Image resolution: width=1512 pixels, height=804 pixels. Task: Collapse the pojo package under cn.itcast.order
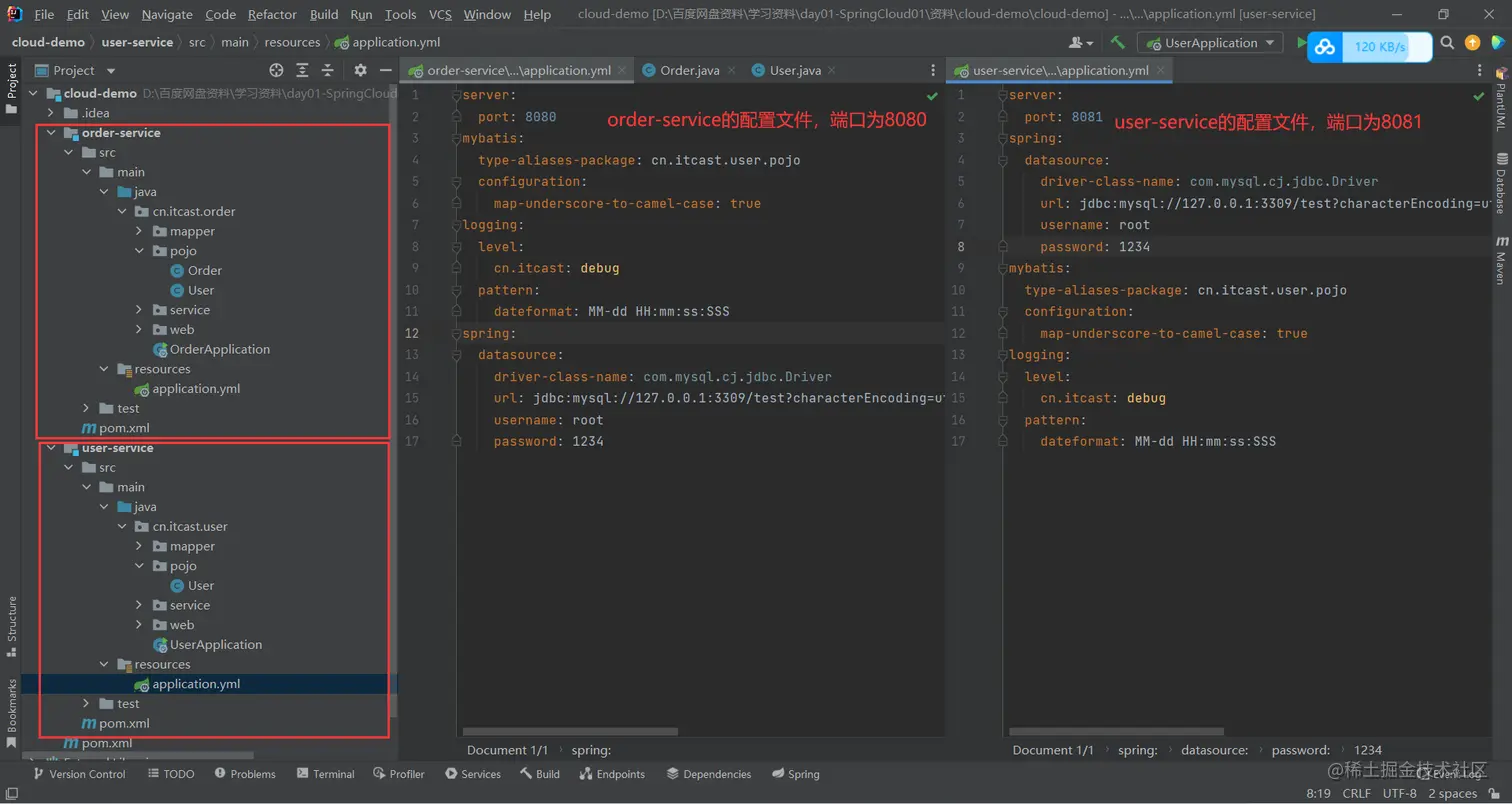point(140,251)
